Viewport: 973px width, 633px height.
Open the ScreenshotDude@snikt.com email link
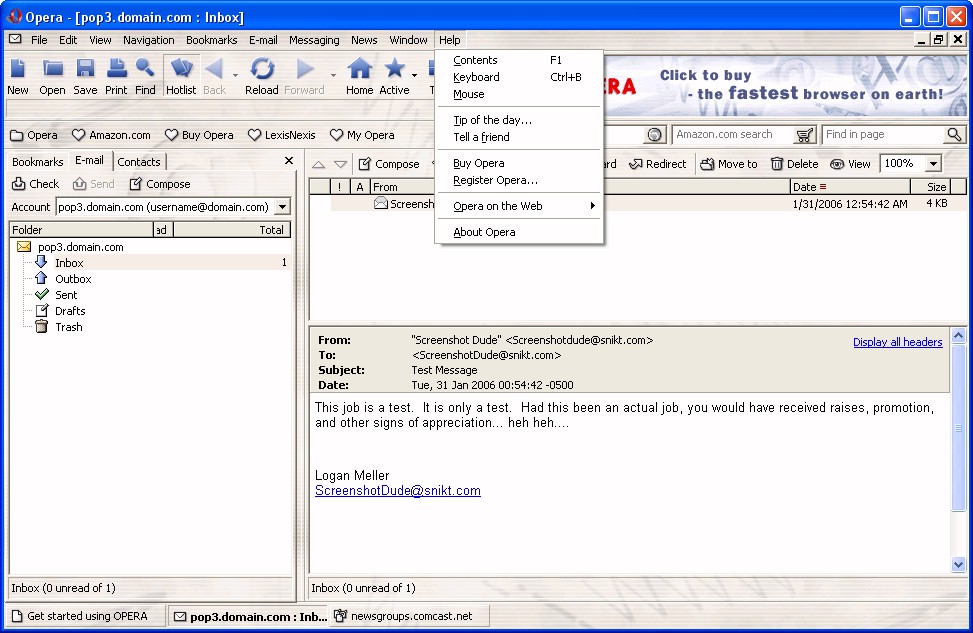point(398,491)
